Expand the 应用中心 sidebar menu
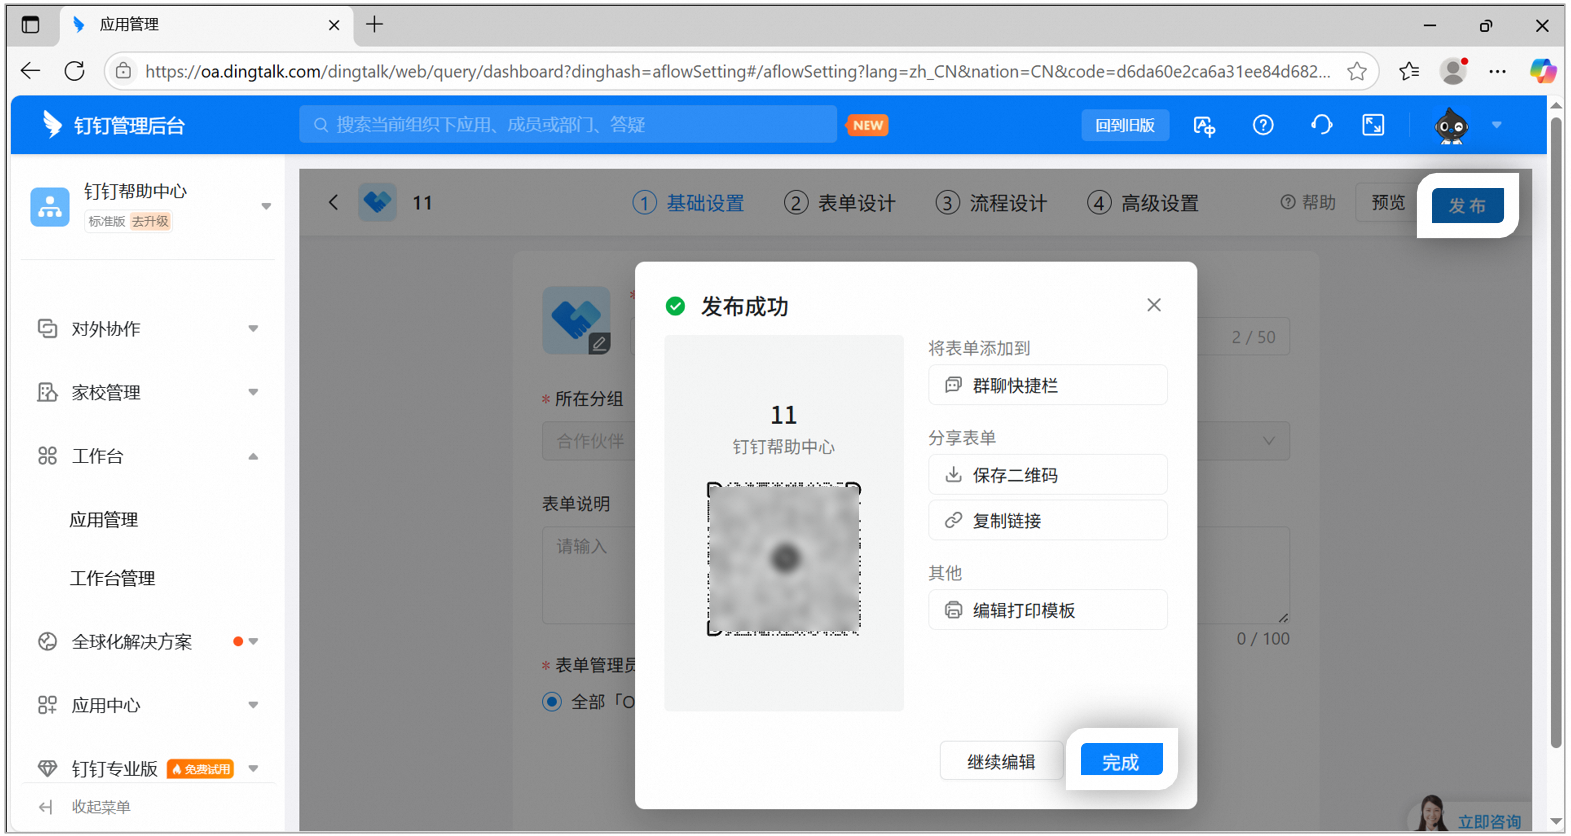Image resolution: width=1571 pixels, height=836 pixels. coord(253,705)
